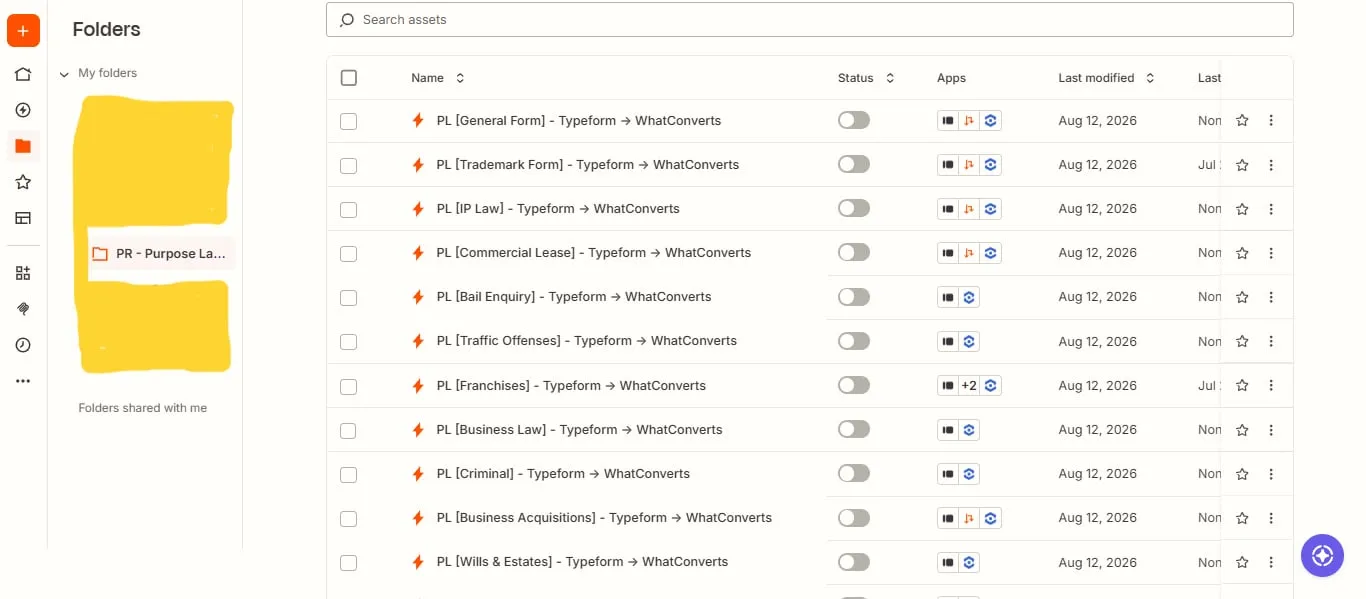Tick the select-all checkbox in the header
Screen dimensions: 1366x599
click(x=348, y=78)
